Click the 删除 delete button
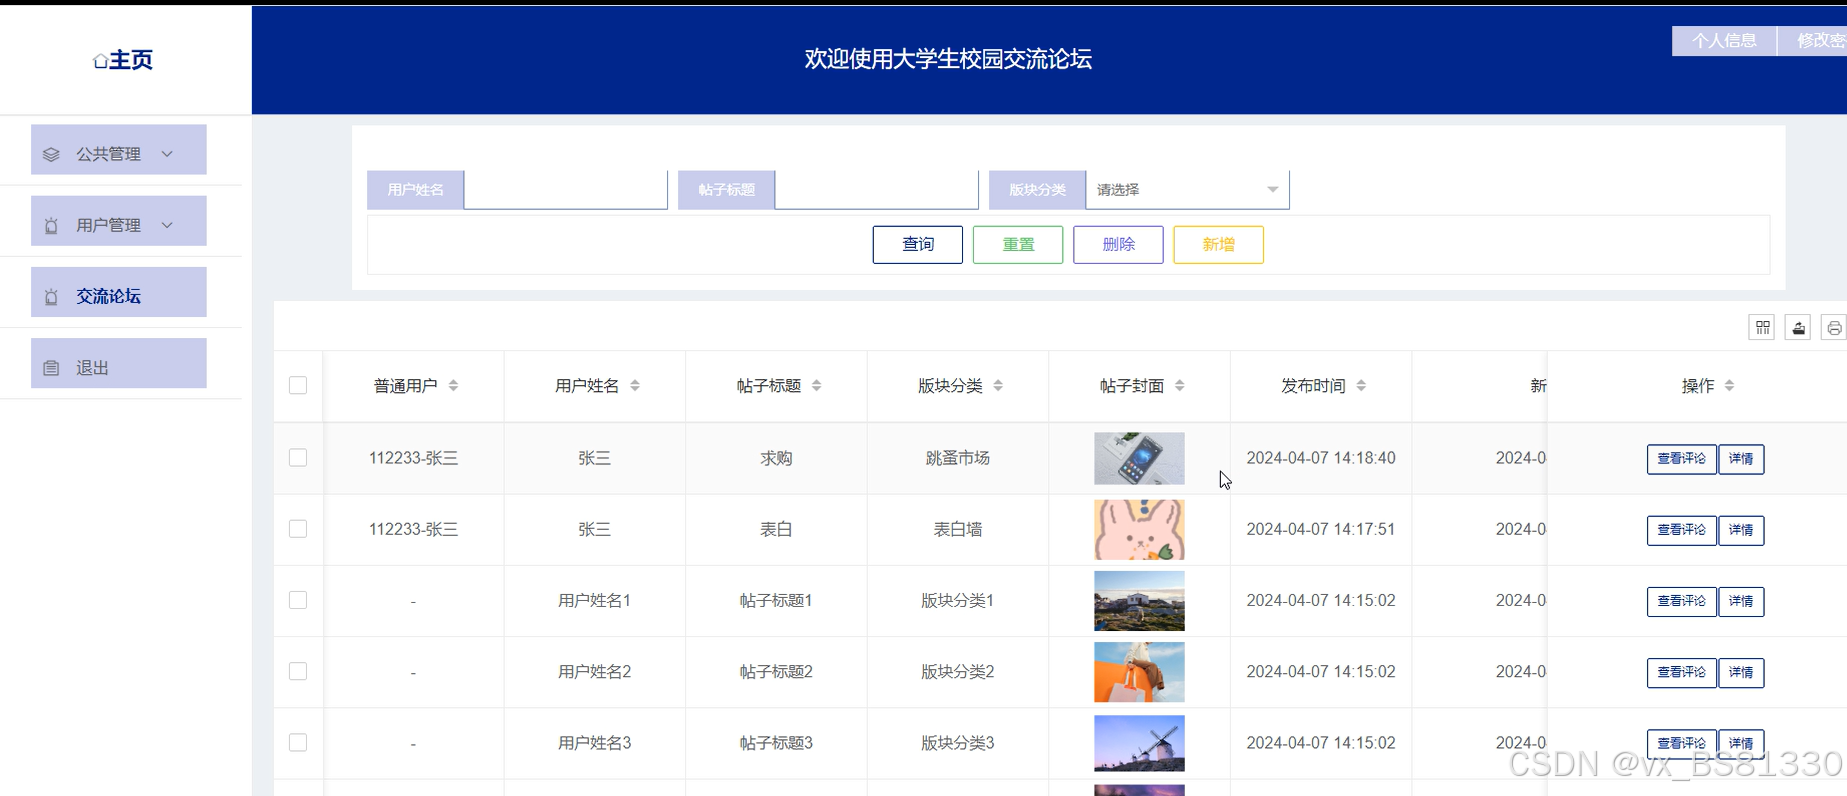1847x796 pixels. coord(1118,245)
